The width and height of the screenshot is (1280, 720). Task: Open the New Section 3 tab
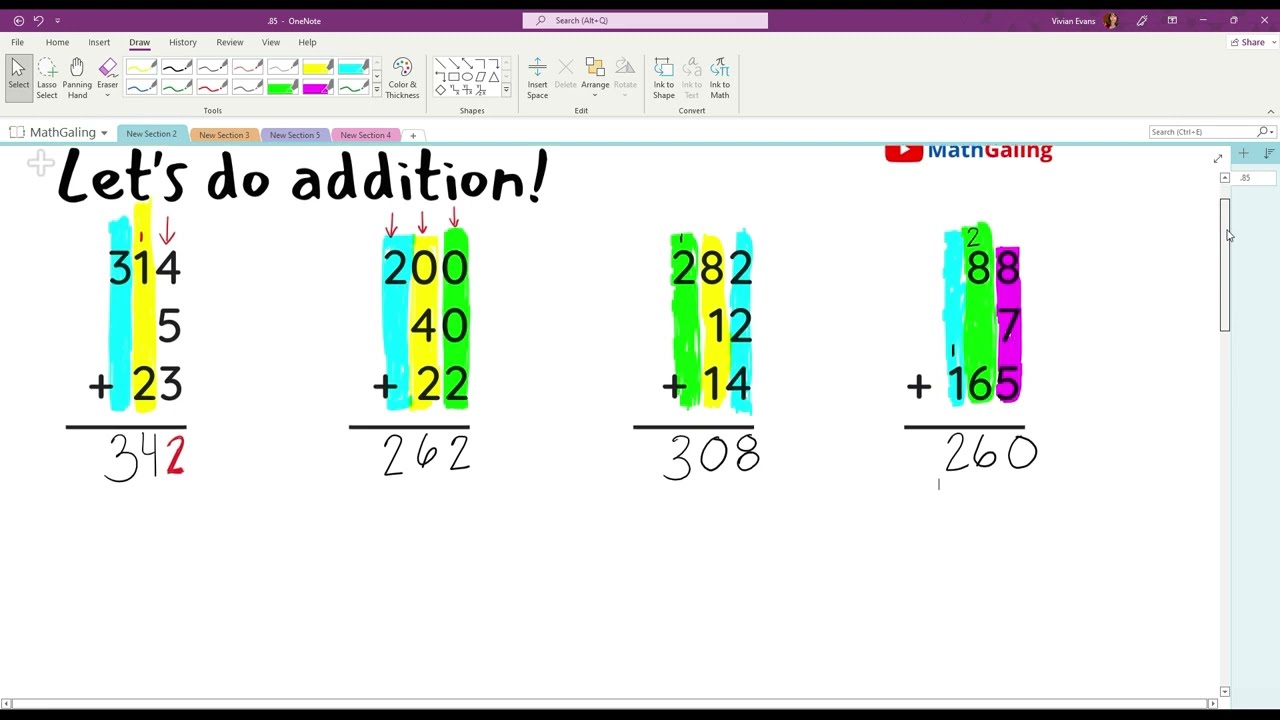[224, 135]
